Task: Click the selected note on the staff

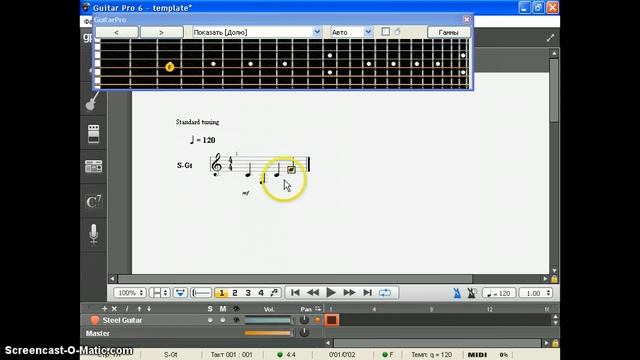Action: 291,169
